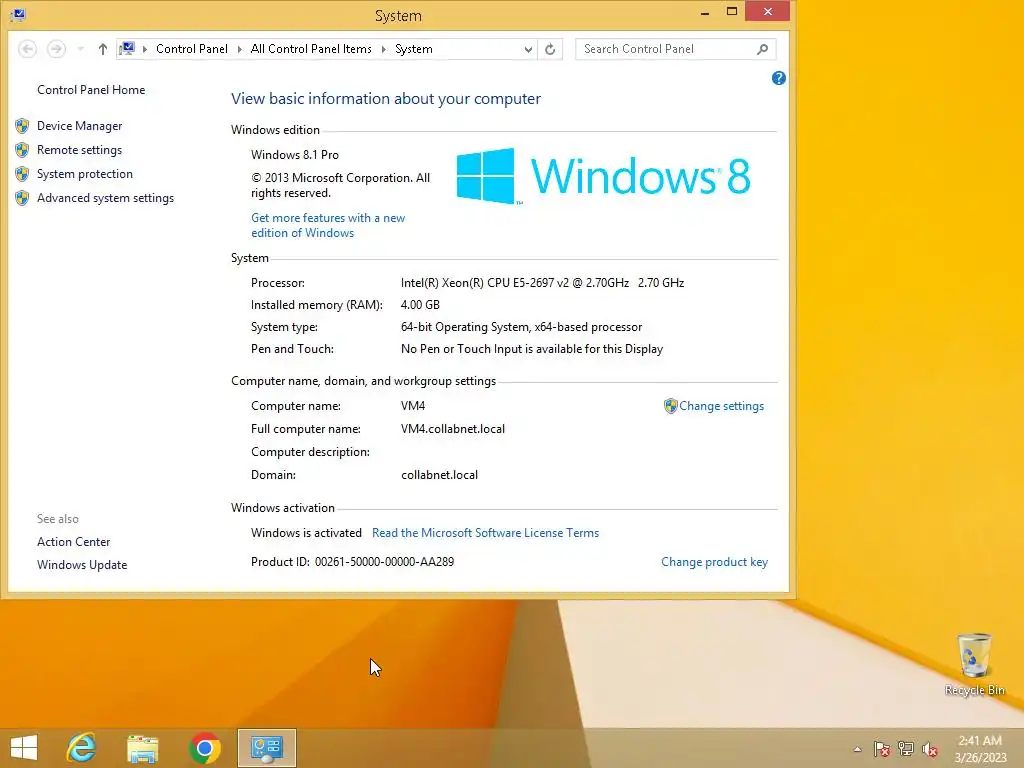Open System protection link
Viewport: 1024px width, 768px height.
pos(84,174)
